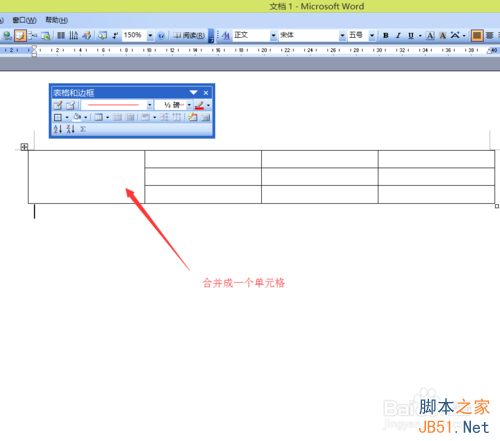Open the 表格和边框 toolbar options arrow
This screenshot has width=500, height=441.
(194, 92)
